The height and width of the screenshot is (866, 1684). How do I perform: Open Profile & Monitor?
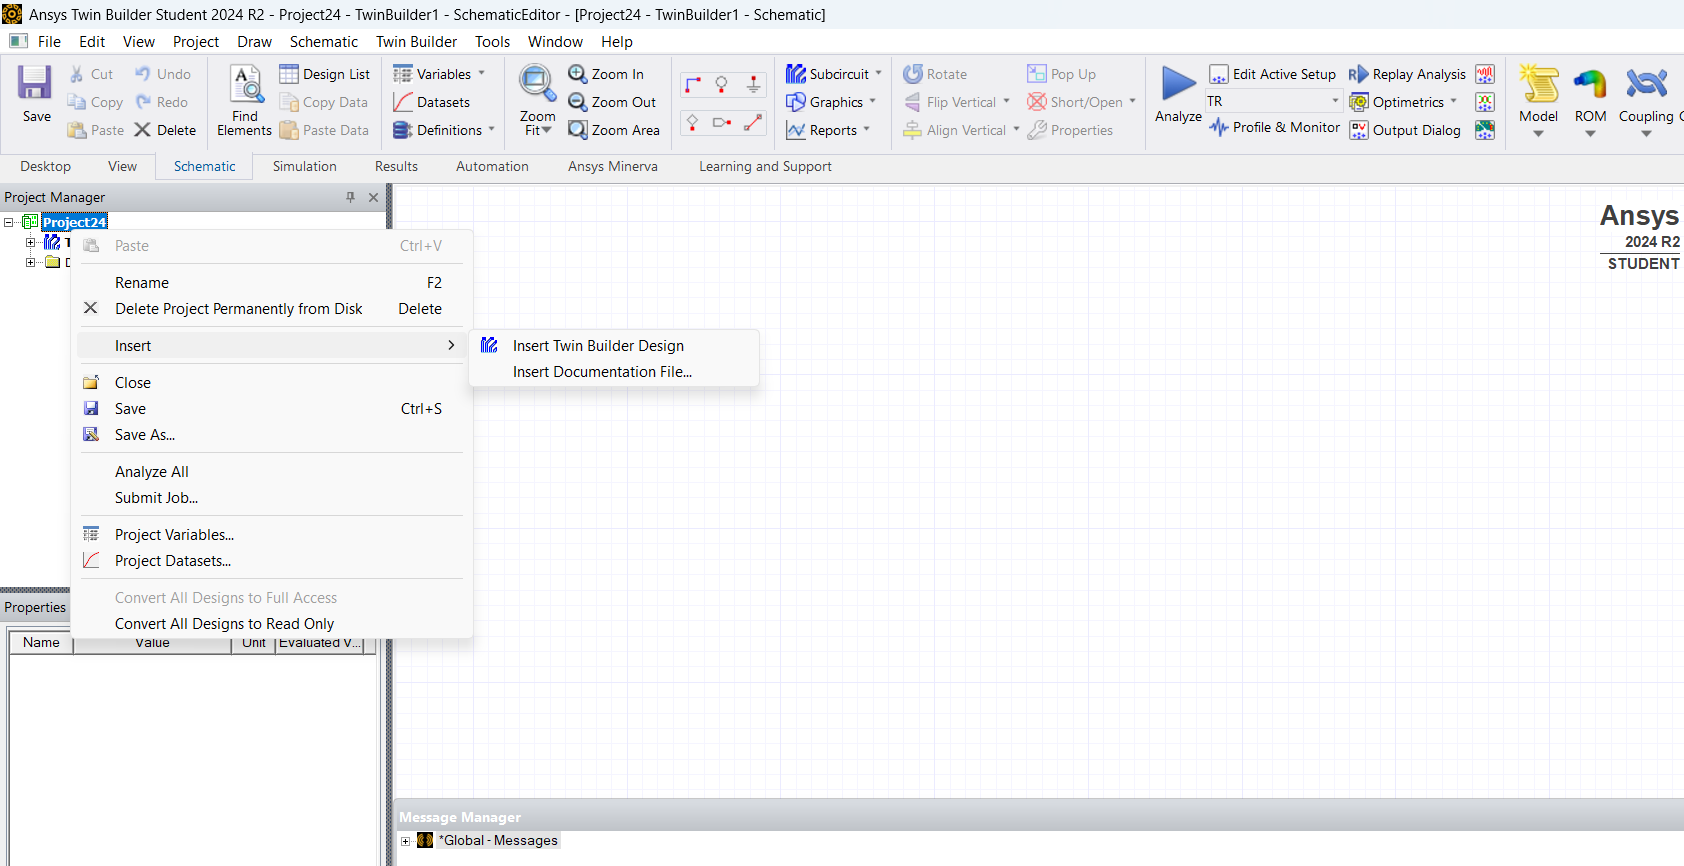pos(1274,127)
